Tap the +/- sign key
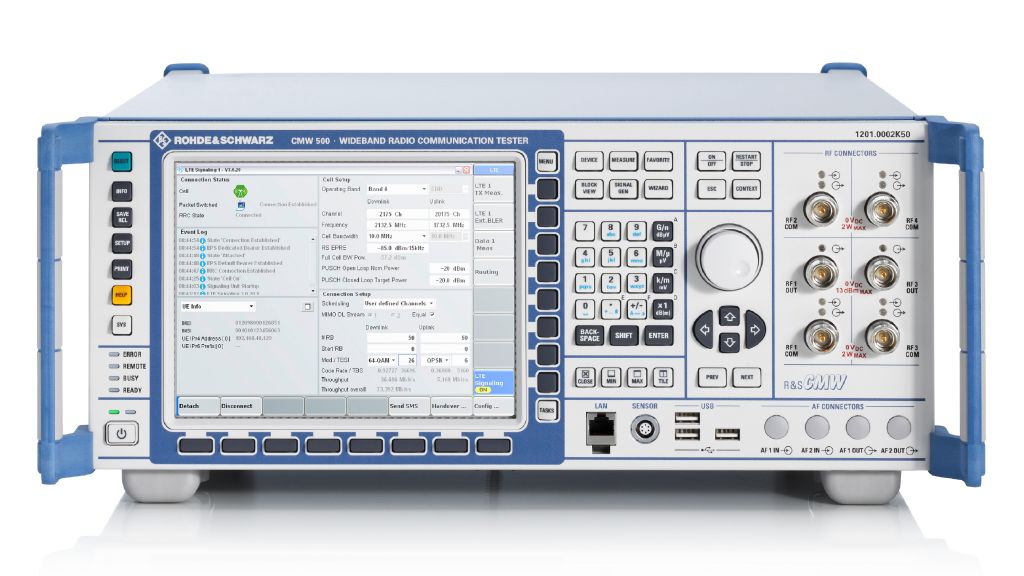This screenshot has width=1024, height=576. tap(637, 308)
